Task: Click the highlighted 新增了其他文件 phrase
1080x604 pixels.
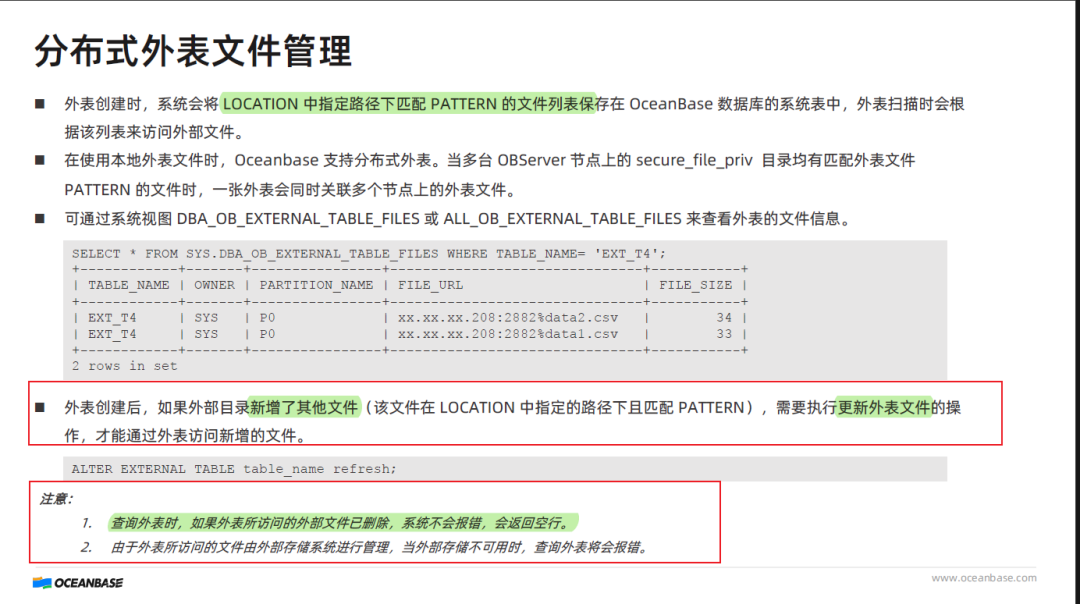Action: tap(304, 408)
